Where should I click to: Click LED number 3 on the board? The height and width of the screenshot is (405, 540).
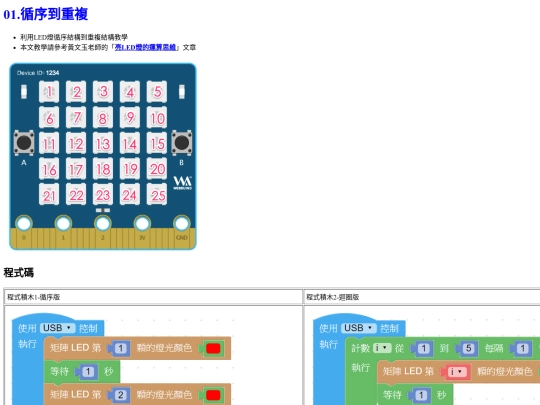pyautogui.click(x=103, y=92)
